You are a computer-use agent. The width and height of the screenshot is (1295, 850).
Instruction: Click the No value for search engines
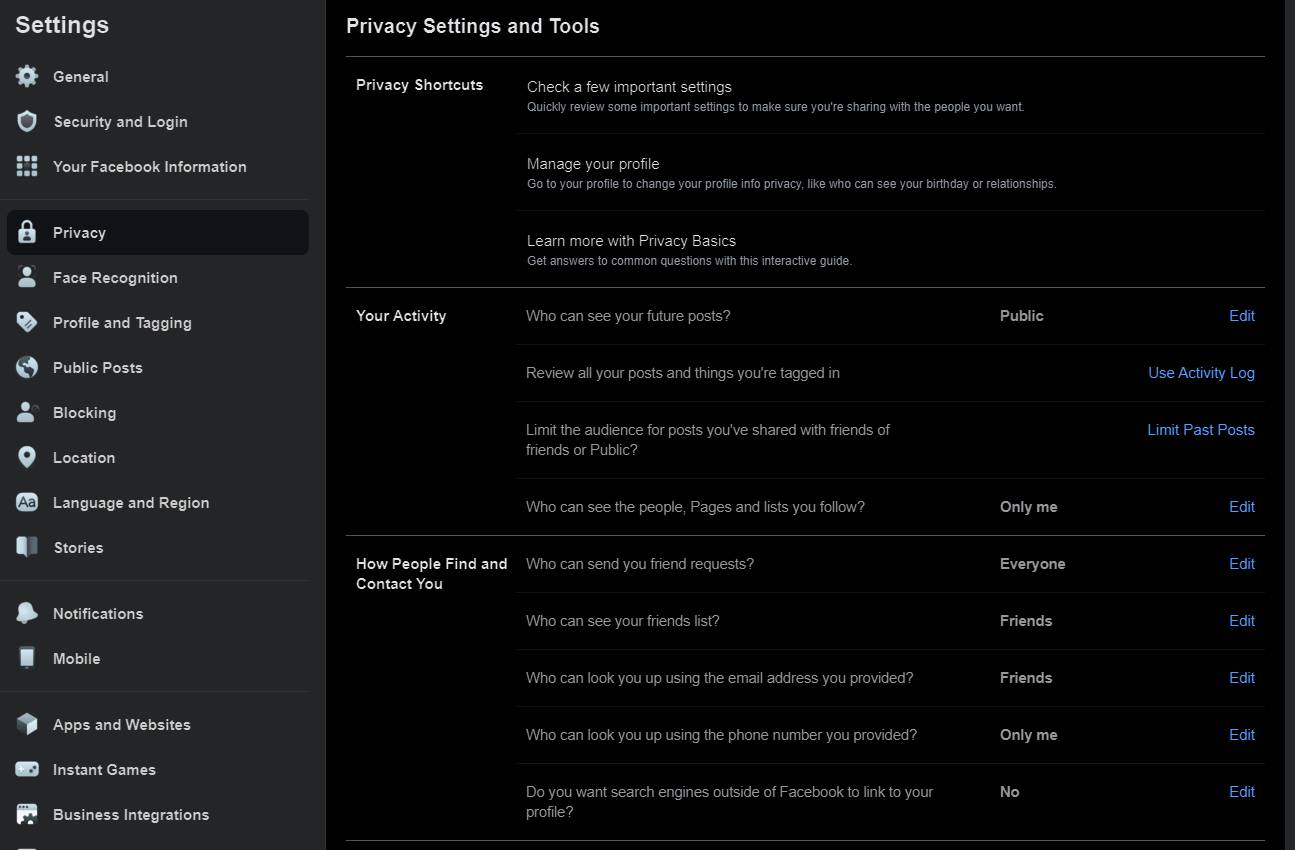tap(1009, 791)
